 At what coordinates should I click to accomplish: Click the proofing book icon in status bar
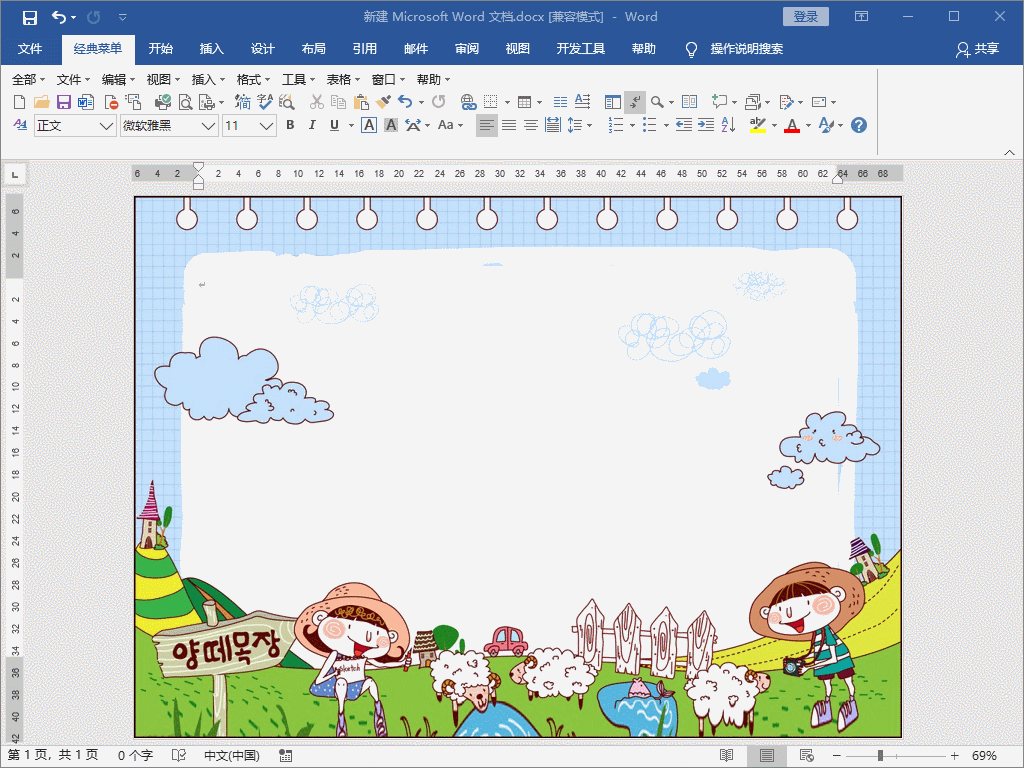[x=178, y=756]
